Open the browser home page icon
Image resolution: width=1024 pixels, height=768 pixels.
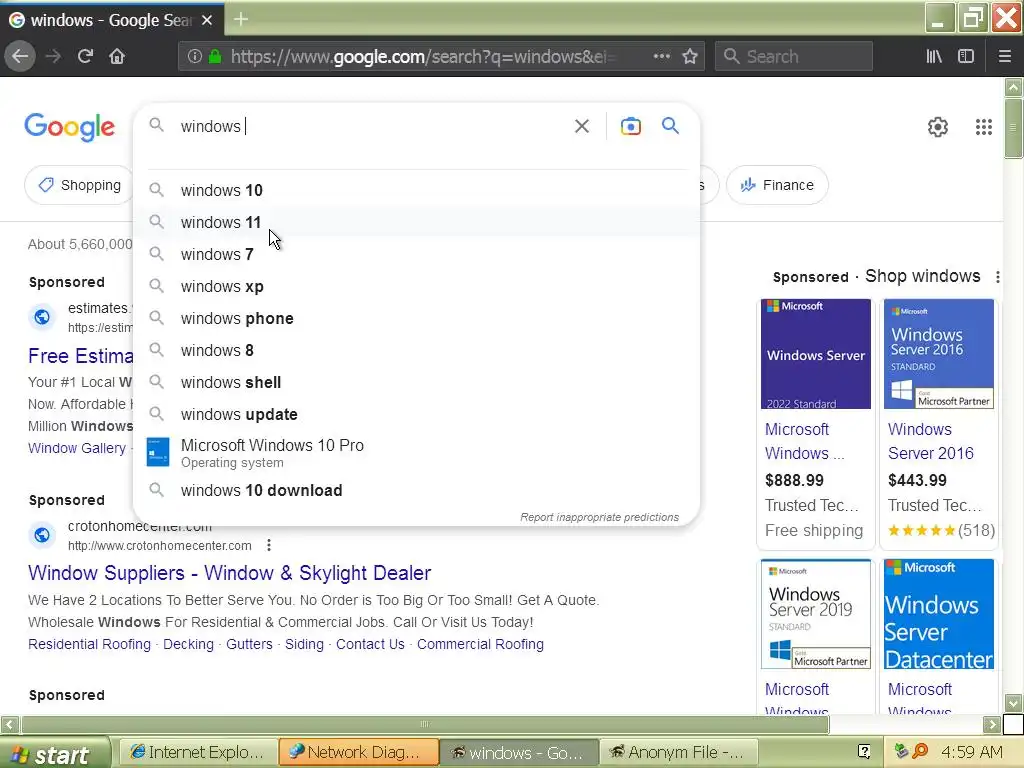point(117,56)
